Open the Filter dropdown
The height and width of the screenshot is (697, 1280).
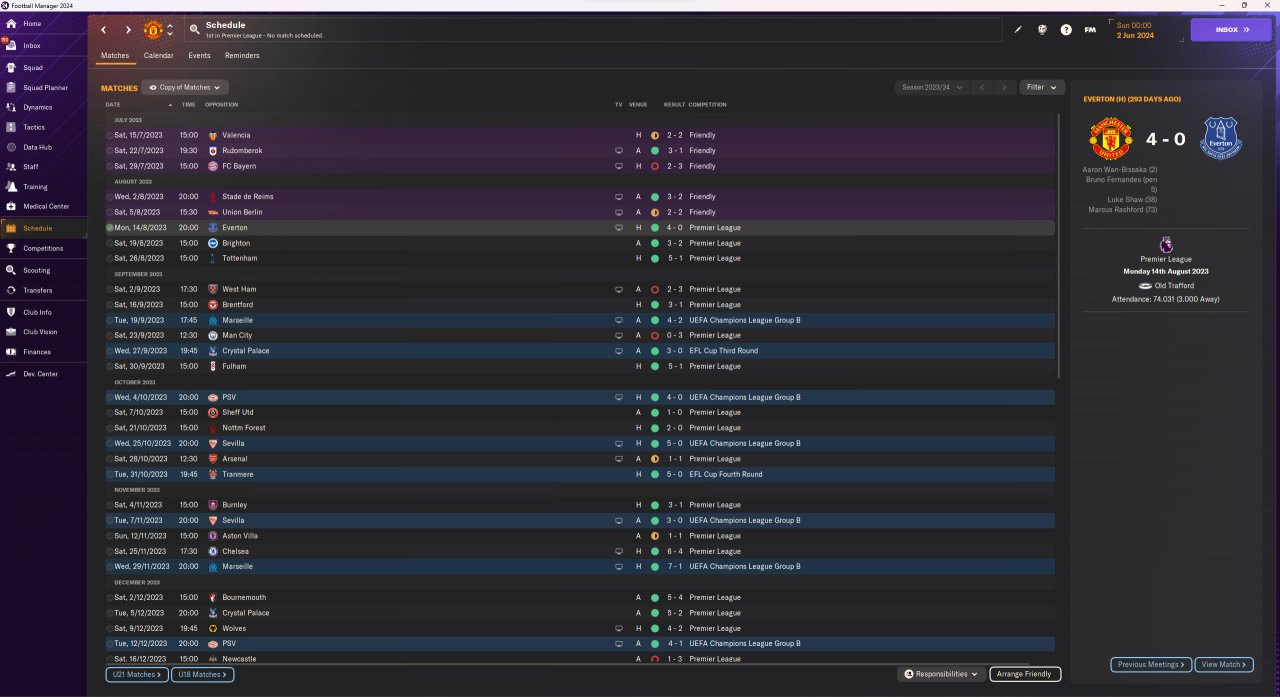pyautogui.click(x=1042, y=88)
